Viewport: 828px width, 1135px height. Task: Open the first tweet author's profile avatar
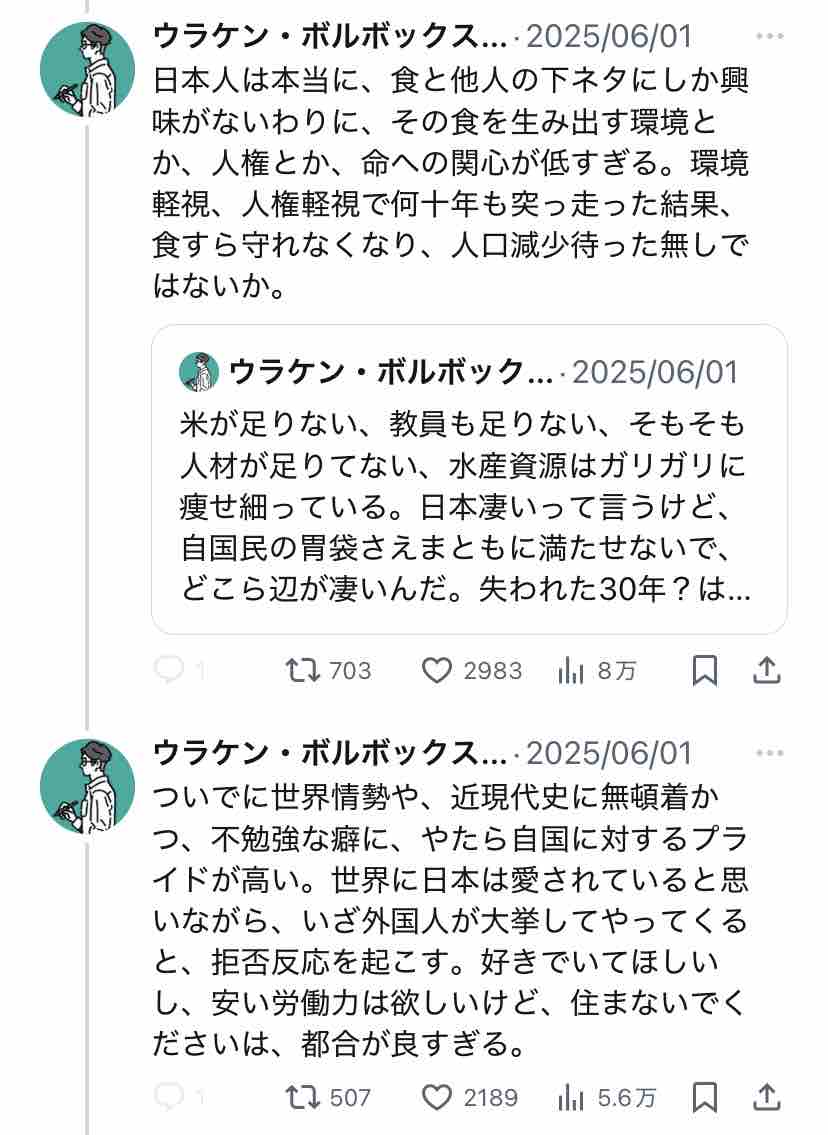(87, 68)
